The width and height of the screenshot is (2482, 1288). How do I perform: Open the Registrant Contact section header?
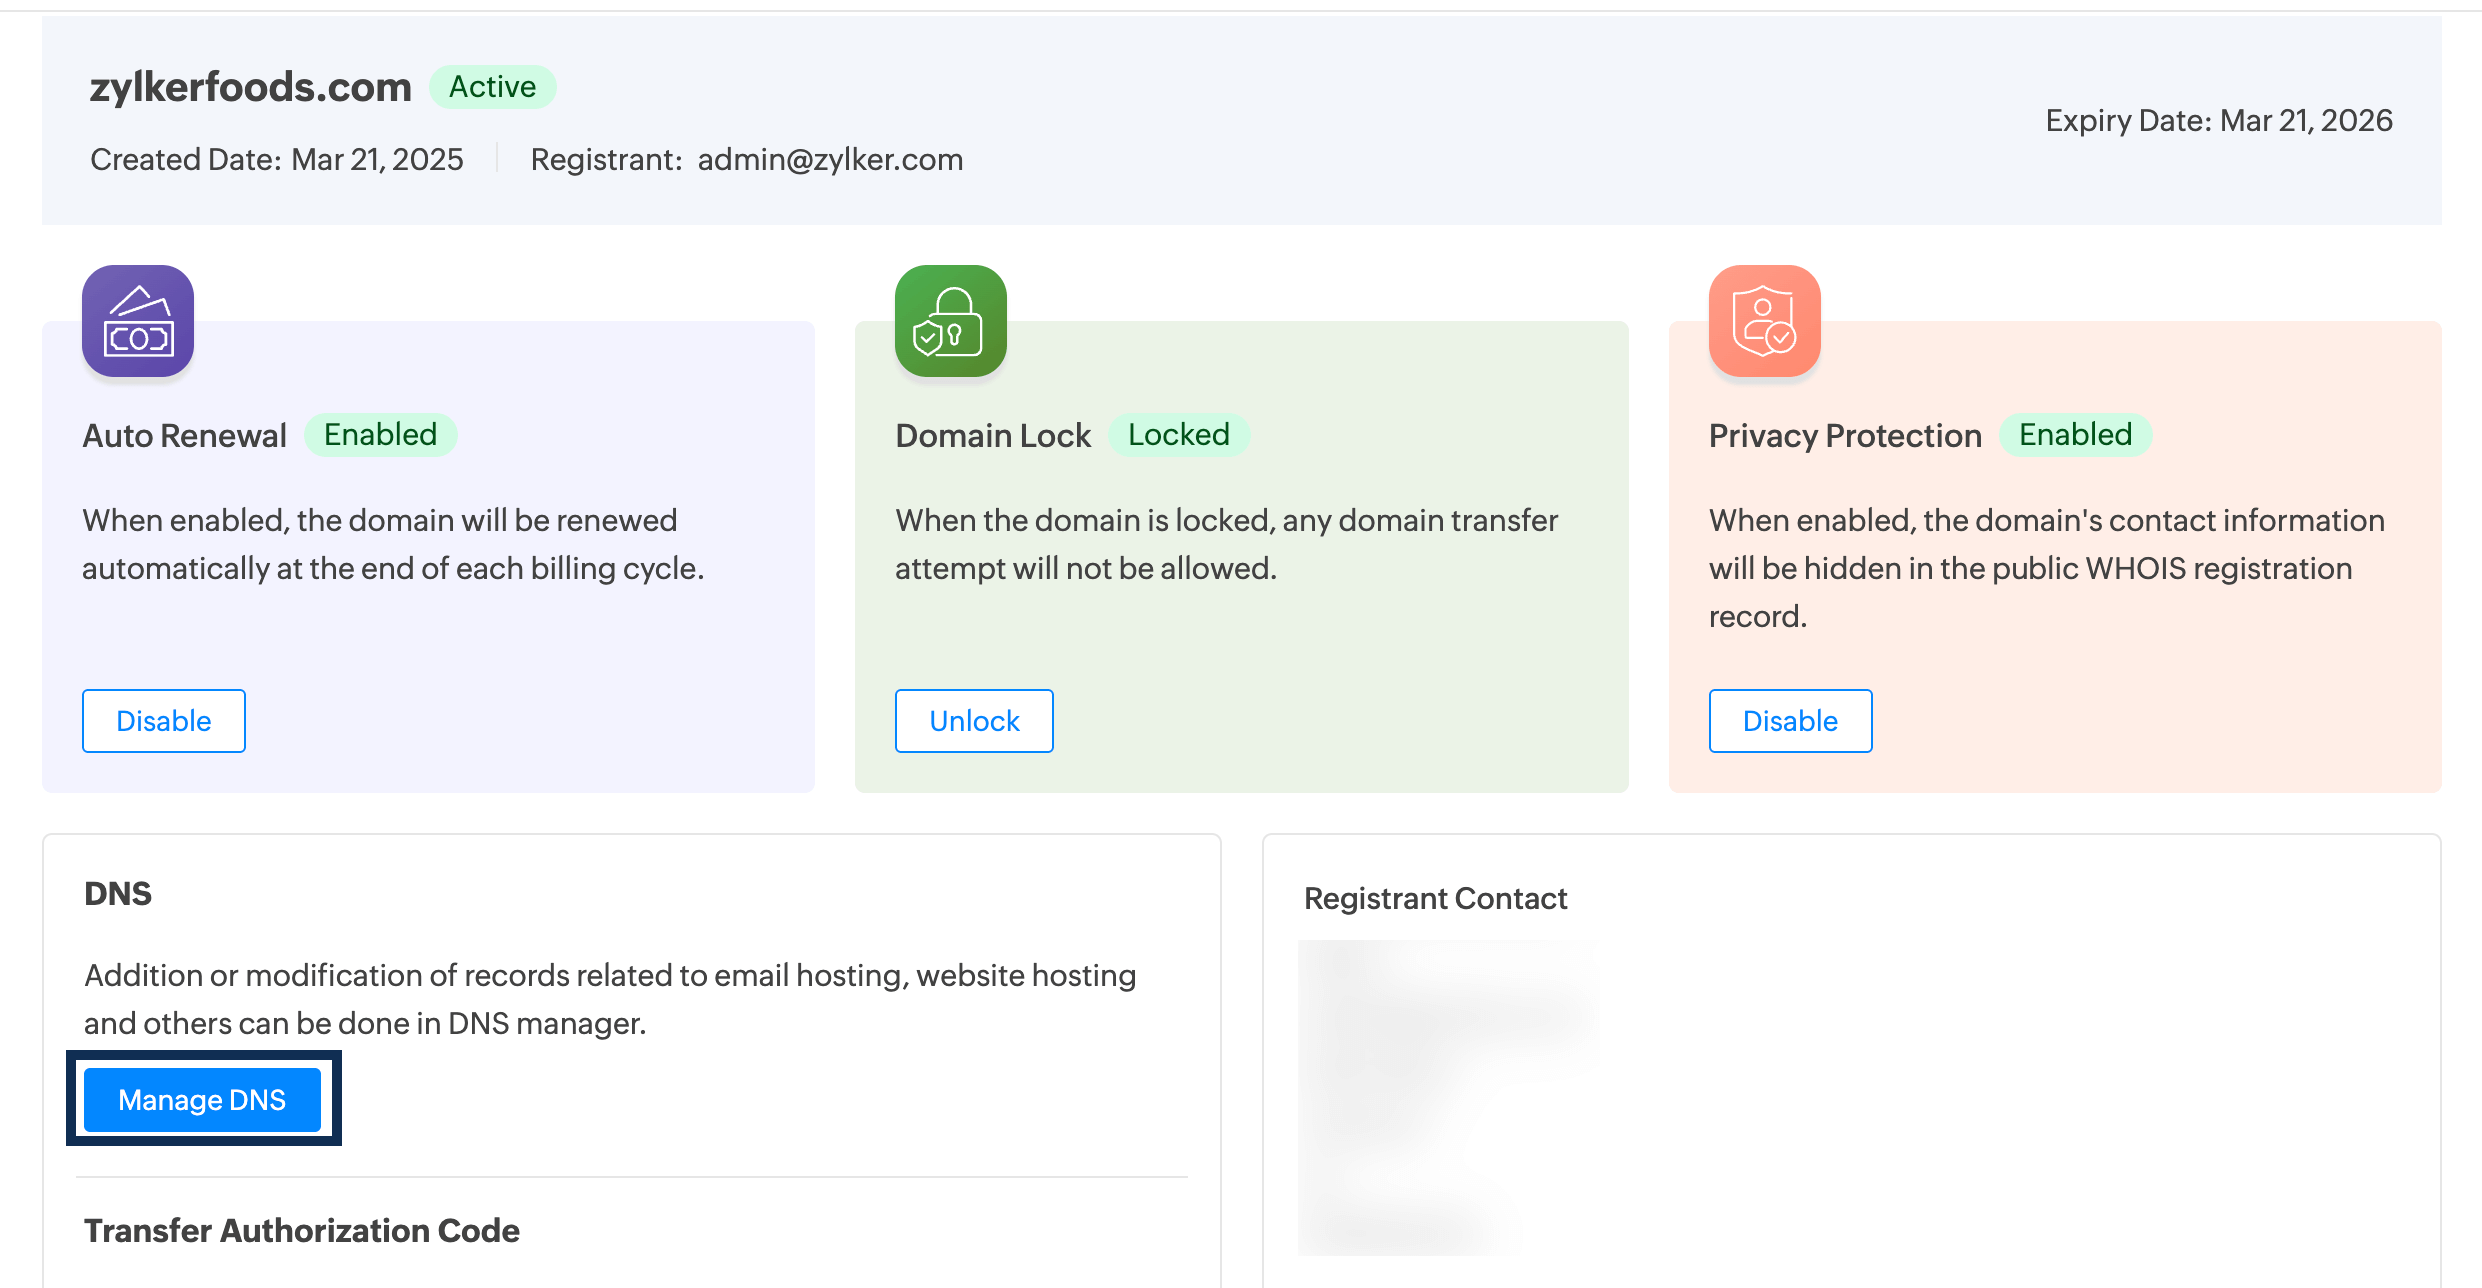[x=1435, y=898]
